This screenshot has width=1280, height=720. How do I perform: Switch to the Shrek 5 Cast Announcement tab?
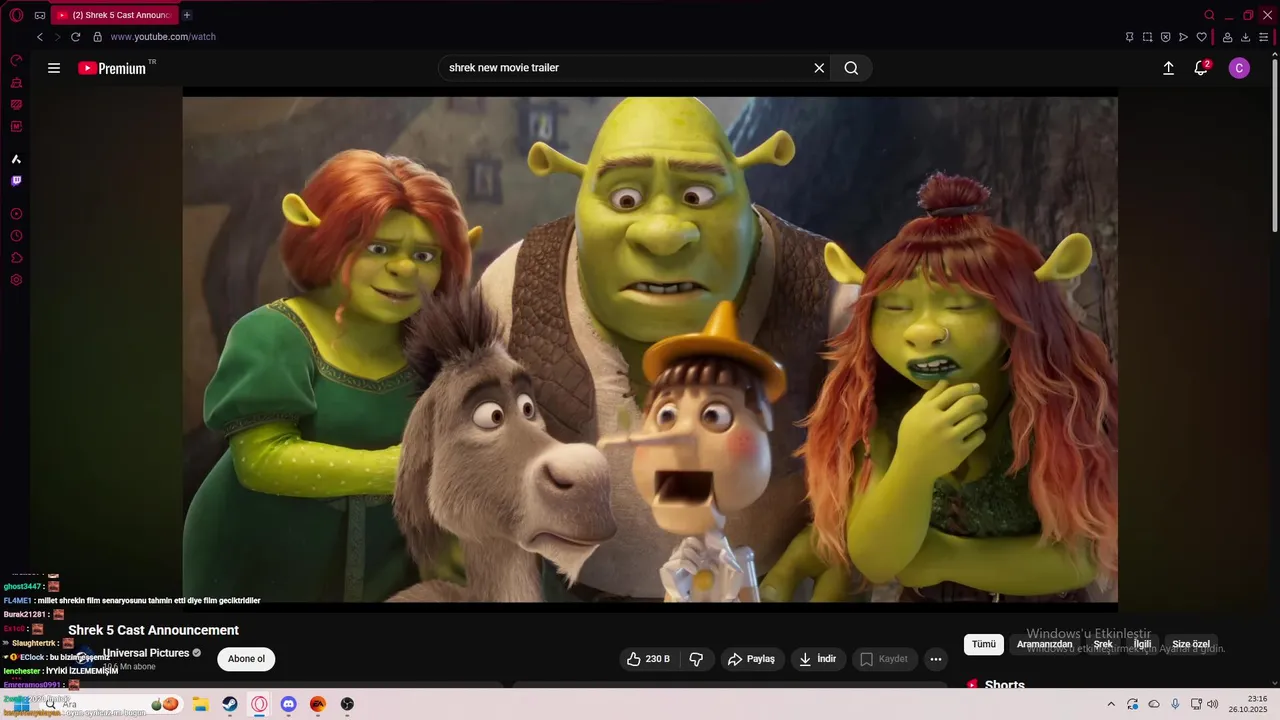113,15
